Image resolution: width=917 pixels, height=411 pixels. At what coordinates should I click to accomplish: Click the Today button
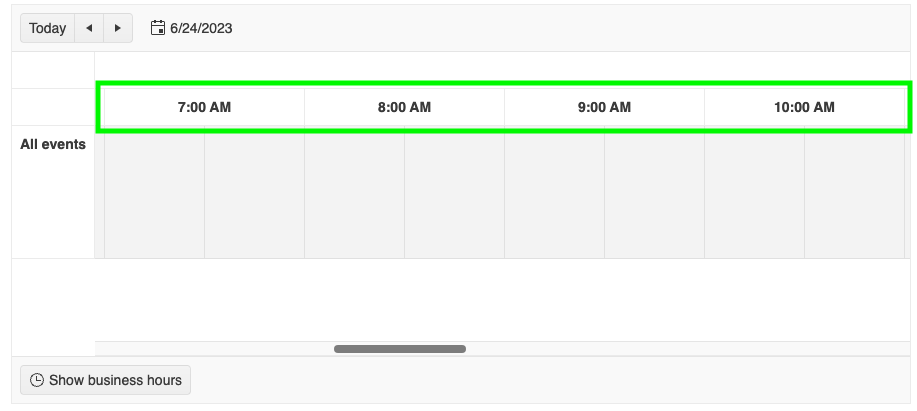(x=47, y=28)
